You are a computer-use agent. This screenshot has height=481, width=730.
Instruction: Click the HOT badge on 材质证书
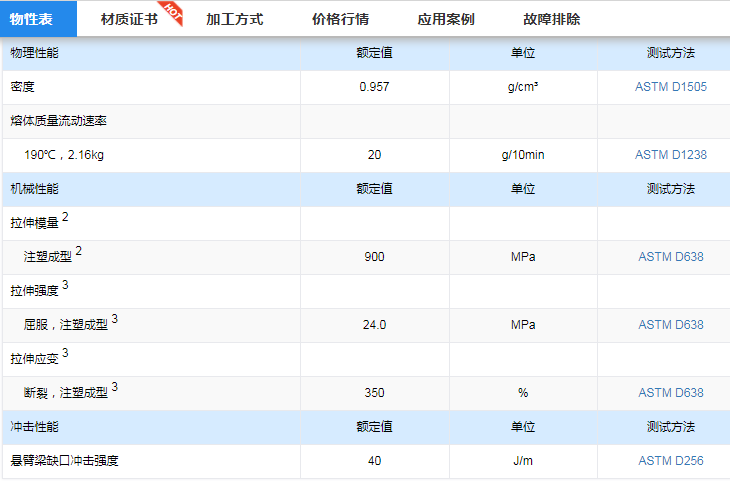tap(171, 10)
